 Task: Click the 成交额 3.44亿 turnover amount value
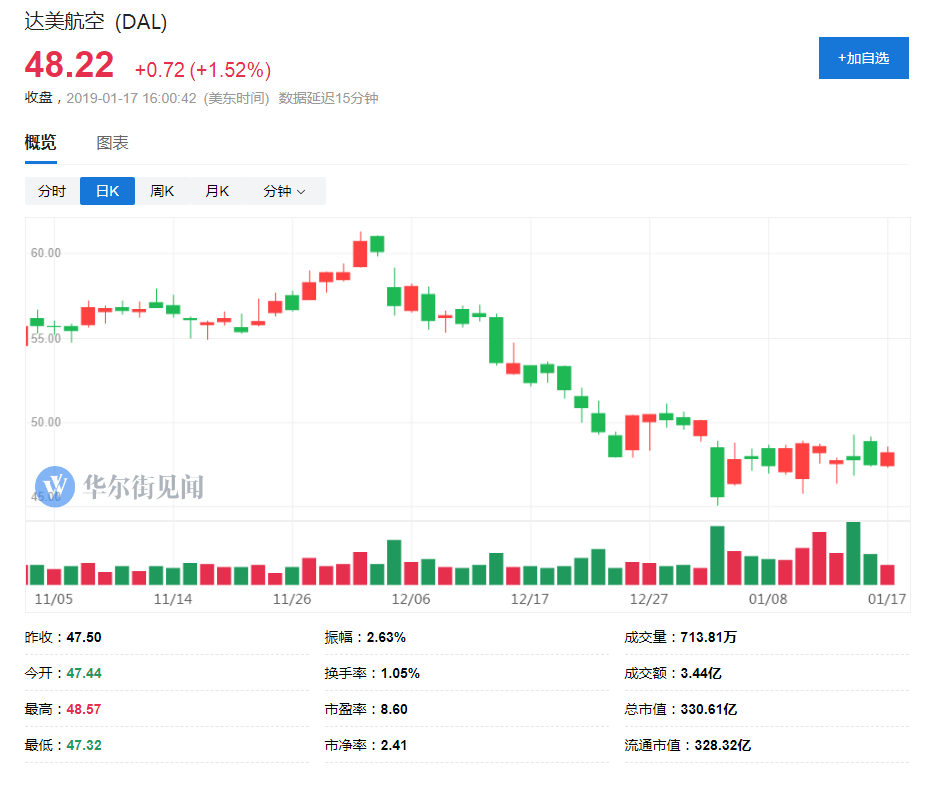coord(701,673)
